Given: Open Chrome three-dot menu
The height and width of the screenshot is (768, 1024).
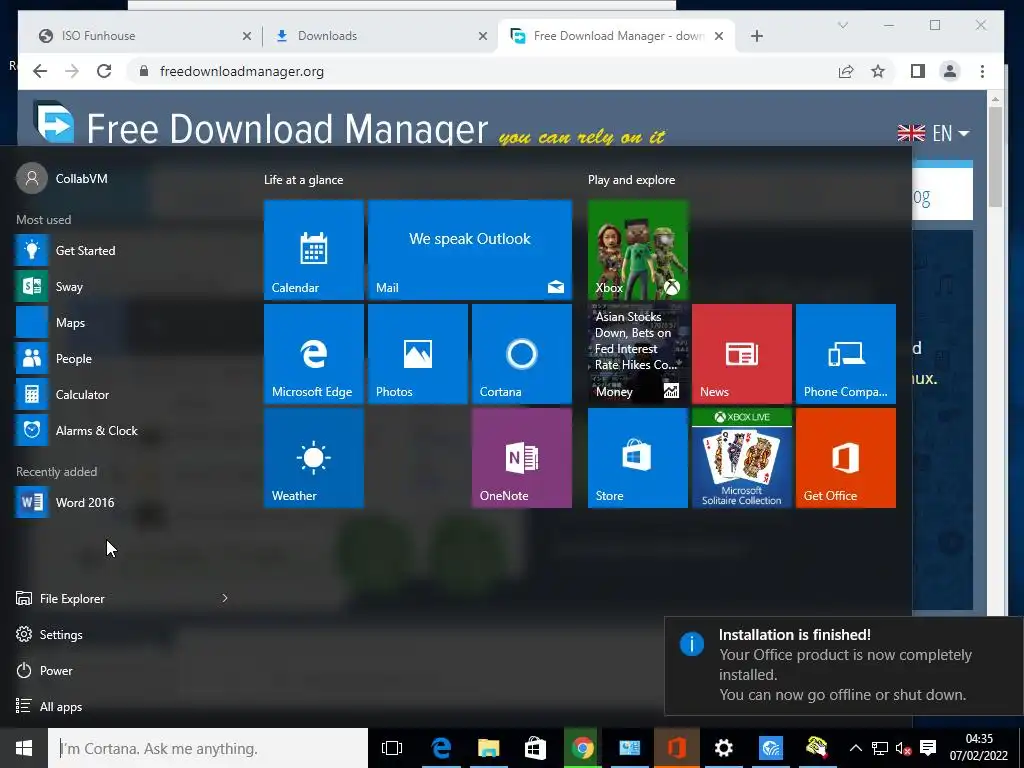Looking at the screenshot, I should (982, 71).
